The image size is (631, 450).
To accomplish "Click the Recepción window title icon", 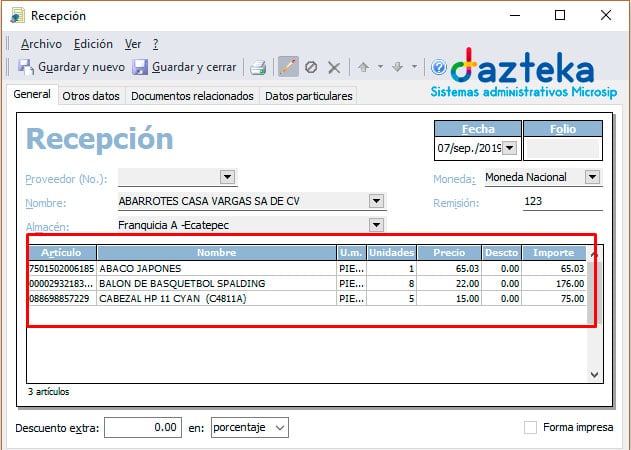I will 18,16.
